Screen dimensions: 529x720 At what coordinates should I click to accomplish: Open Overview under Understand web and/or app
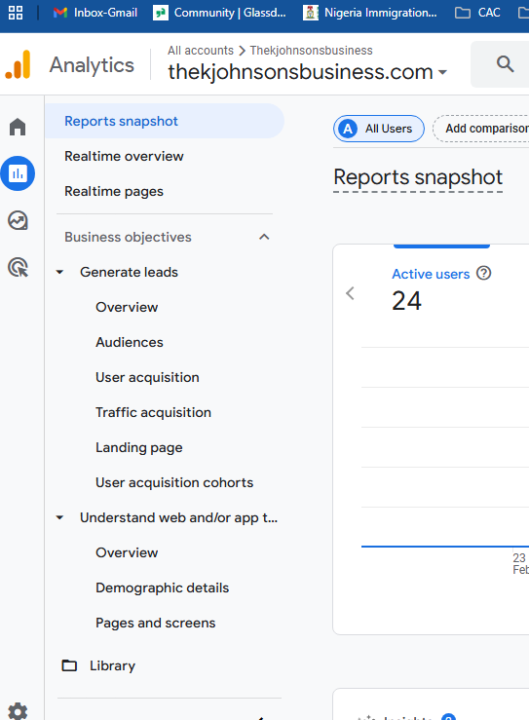(x=127, y=553)
